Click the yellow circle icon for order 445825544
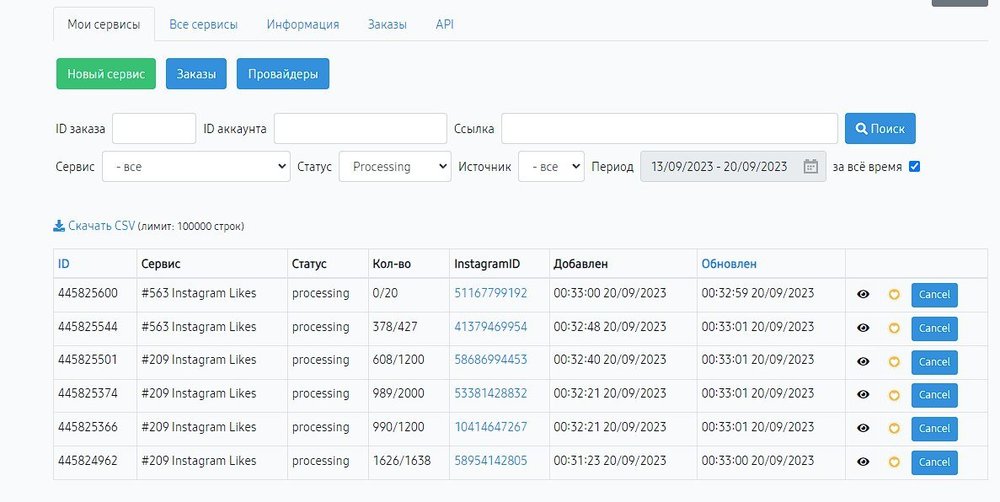Viewport: 1000px width, 502px height. pyautogui.click(x=894, y=328)
